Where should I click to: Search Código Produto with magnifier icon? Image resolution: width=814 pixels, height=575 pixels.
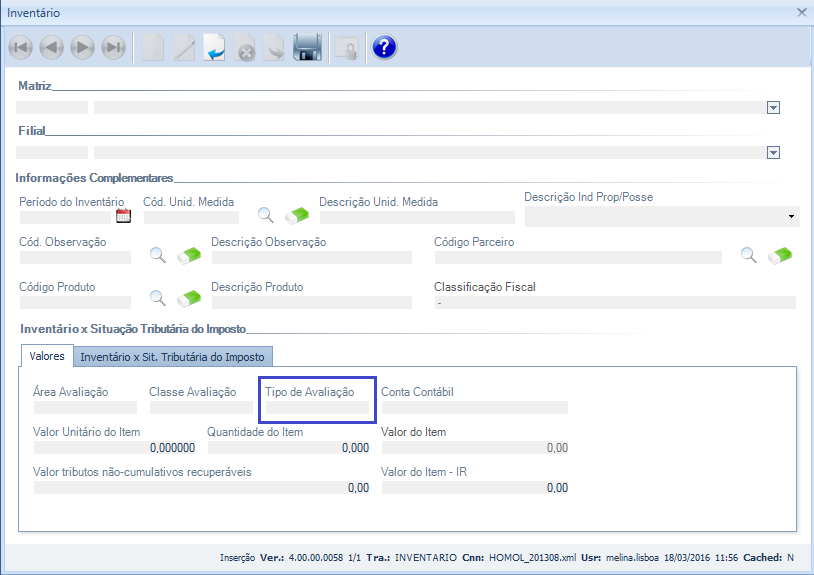click(x=158, y=298)
